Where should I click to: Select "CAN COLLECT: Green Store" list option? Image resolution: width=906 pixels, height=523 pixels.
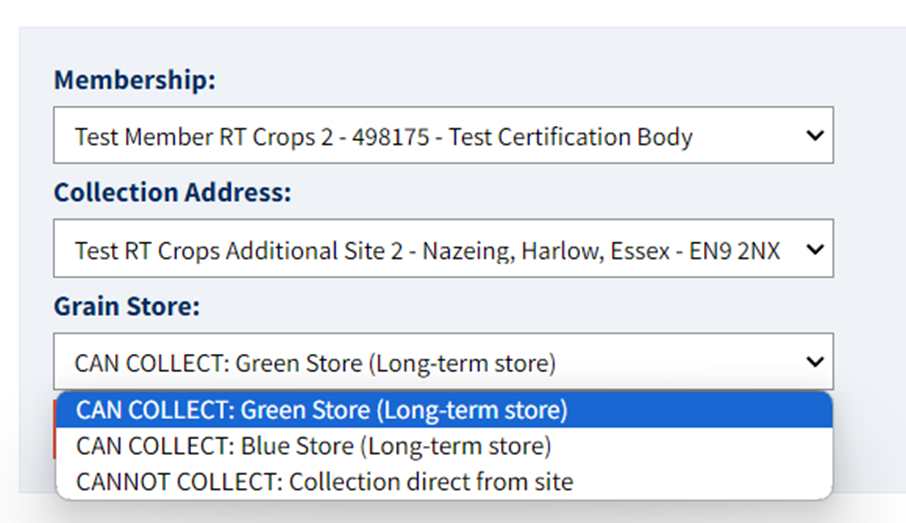(321, 410)
